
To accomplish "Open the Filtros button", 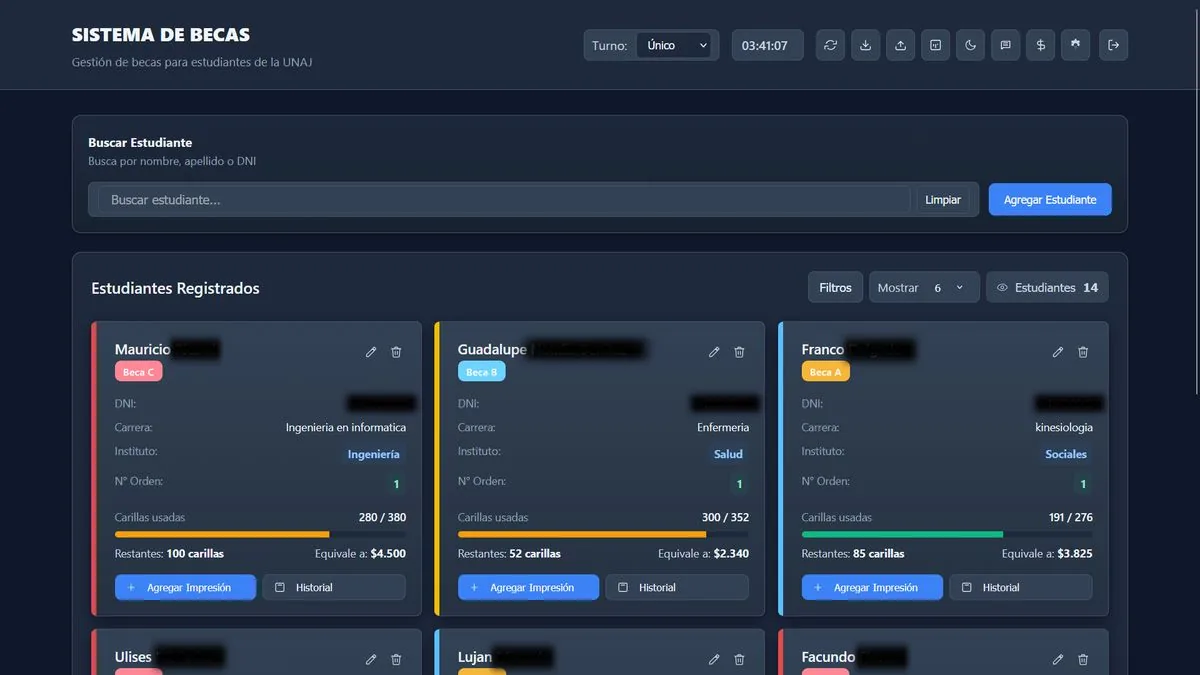I will tap(835, 288).
